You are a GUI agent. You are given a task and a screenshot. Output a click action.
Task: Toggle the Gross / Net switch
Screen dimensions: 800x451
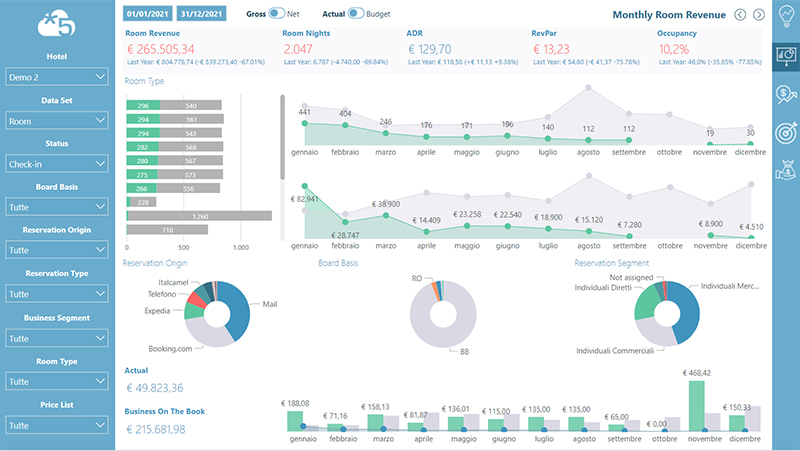(277, 13)
